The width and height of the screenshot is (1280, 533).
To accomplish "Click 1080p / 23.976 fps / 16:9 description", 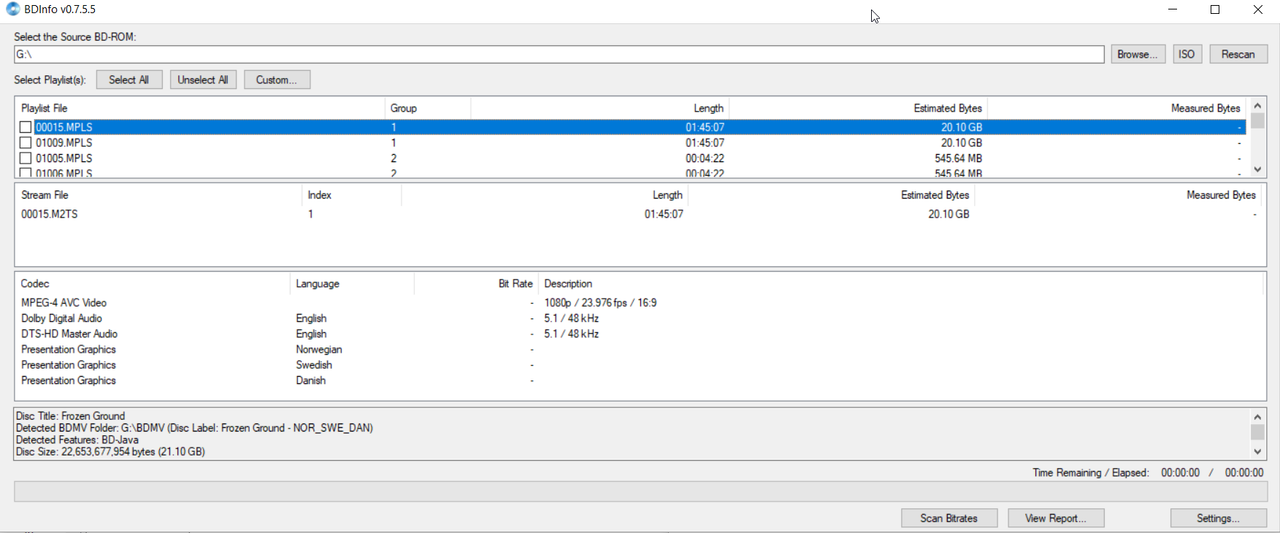I will point(600,303).
